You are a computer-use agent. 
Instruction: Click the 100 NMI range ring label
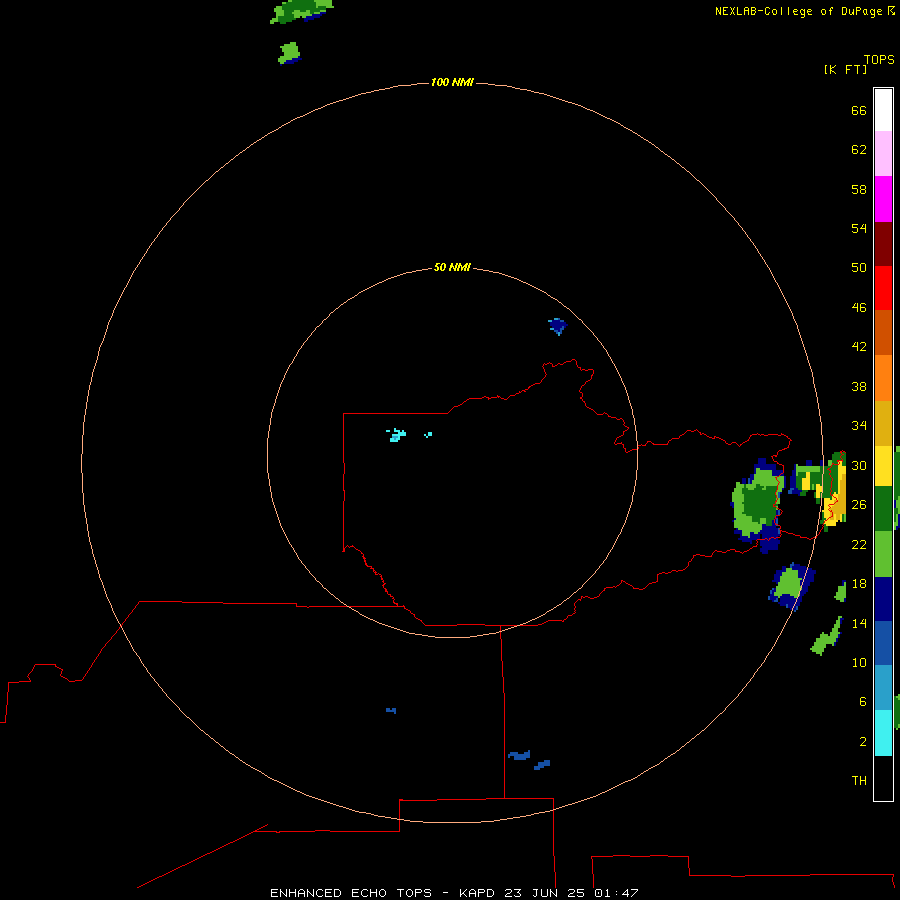(x=452, y=83)
